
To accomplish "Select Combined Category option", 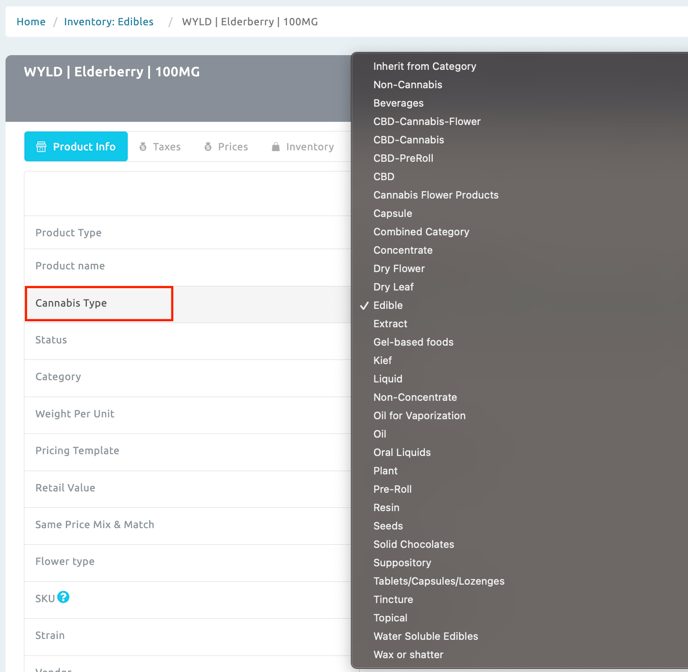I will (421, 232).
